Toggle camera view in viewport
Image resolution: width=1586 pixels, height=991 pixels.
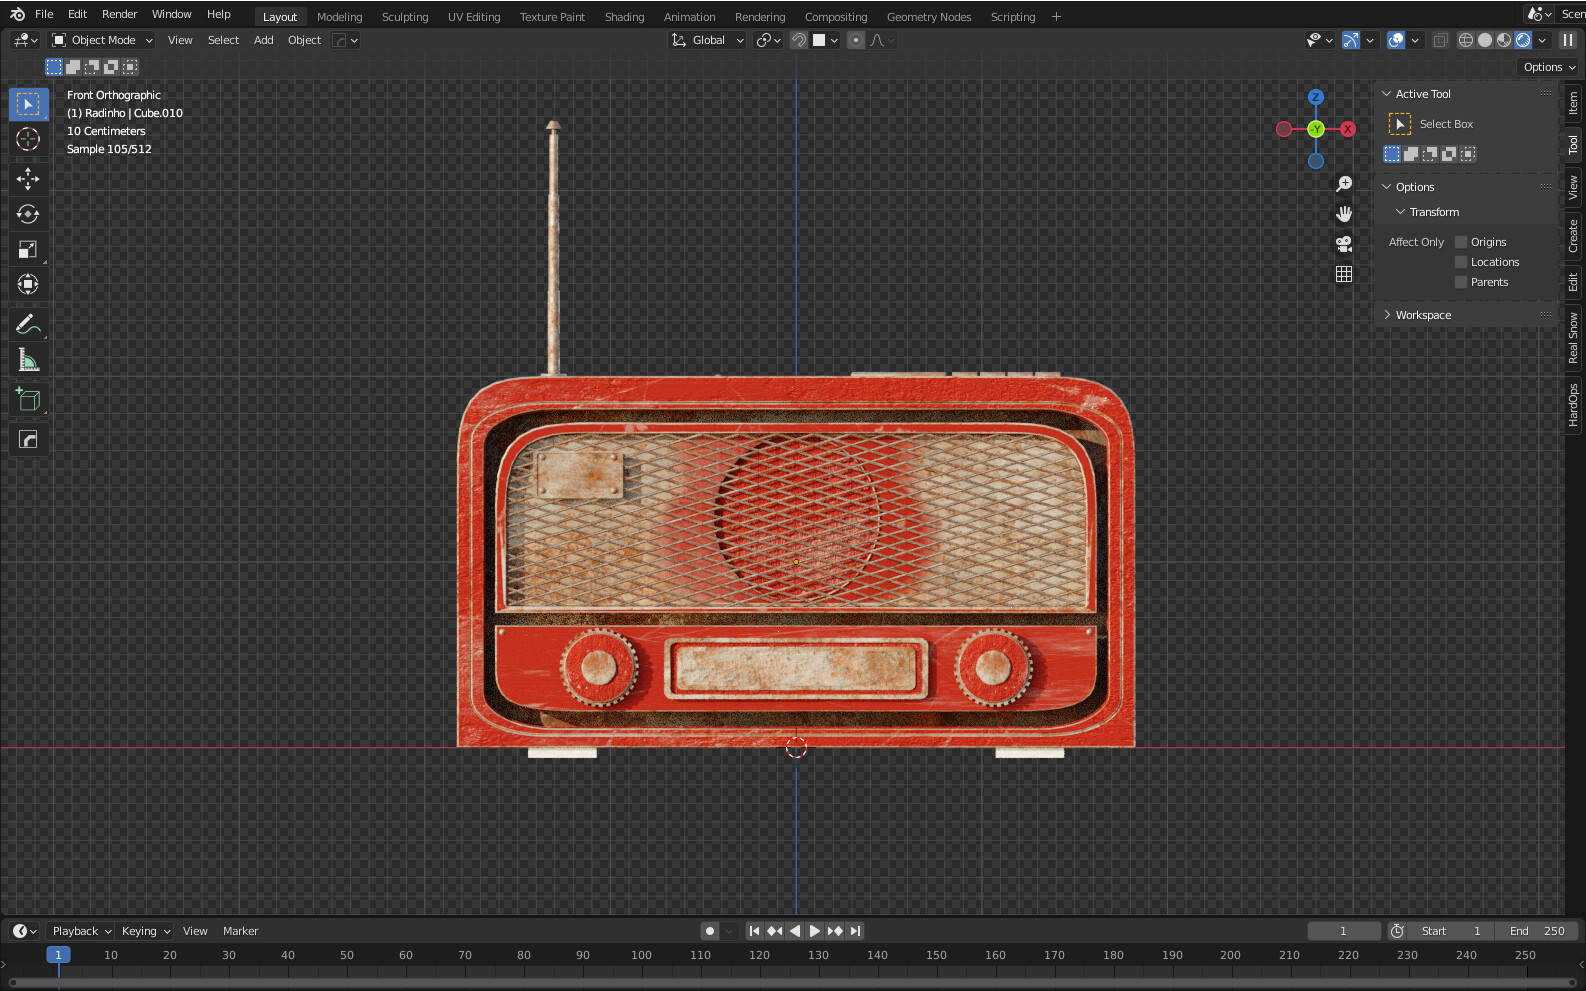click(x=1344, y=244)
